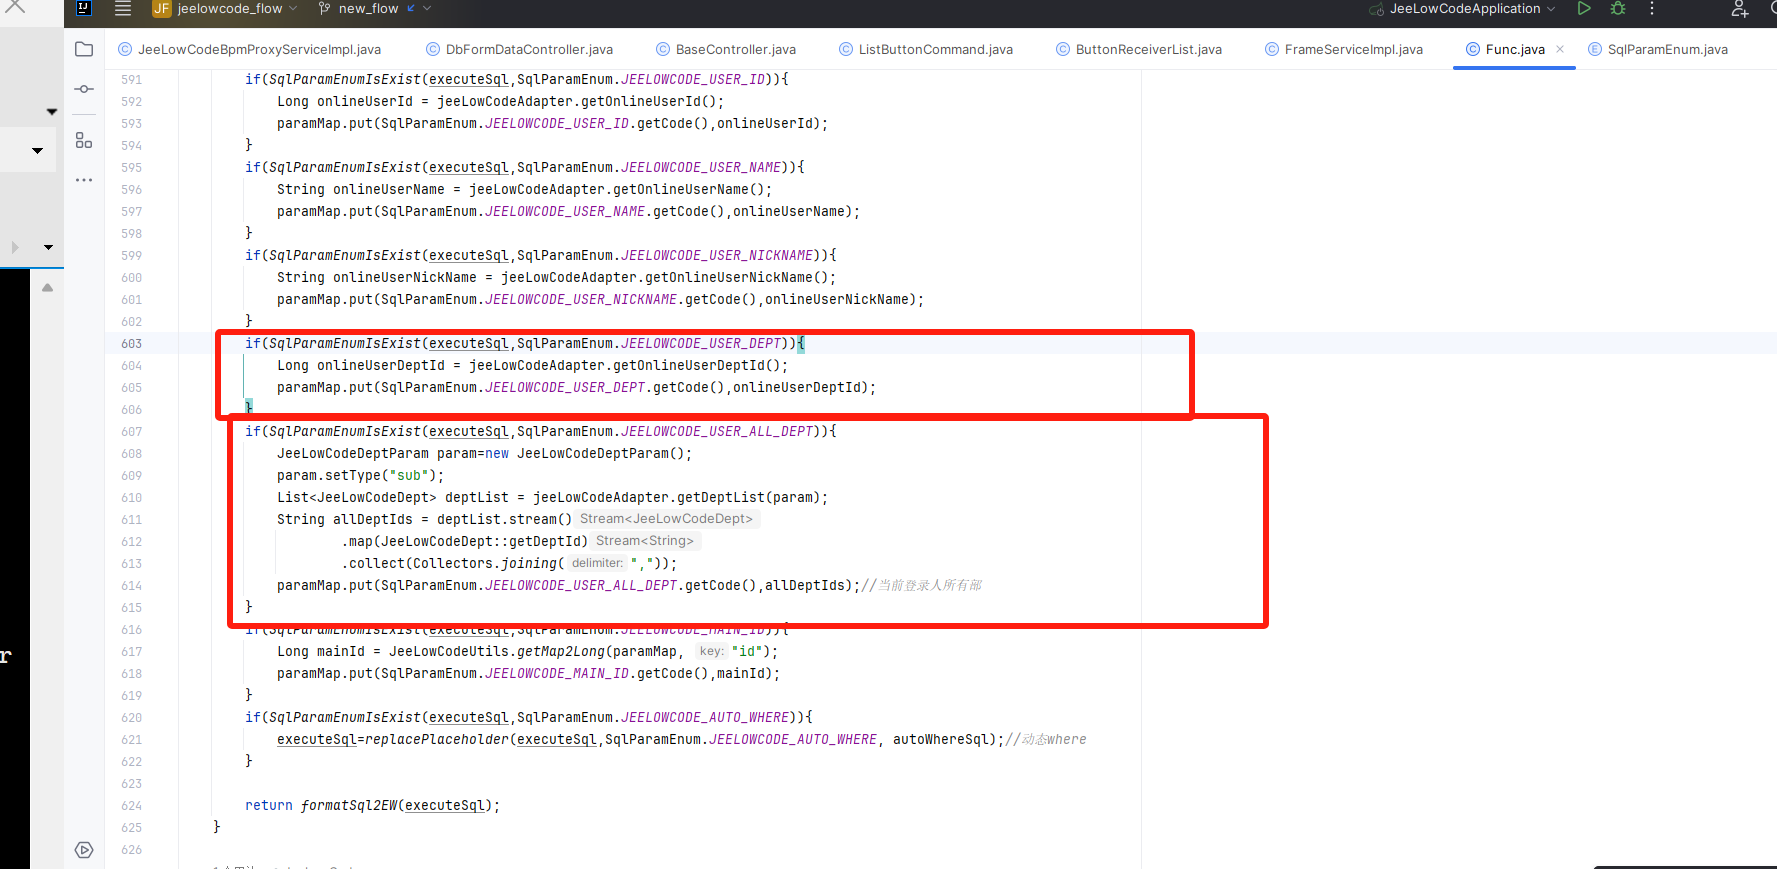The height and width of the screenshot is (869, 1777).
Task: Click the class icon on BaseController.java tab
Action: coord(663,49)
